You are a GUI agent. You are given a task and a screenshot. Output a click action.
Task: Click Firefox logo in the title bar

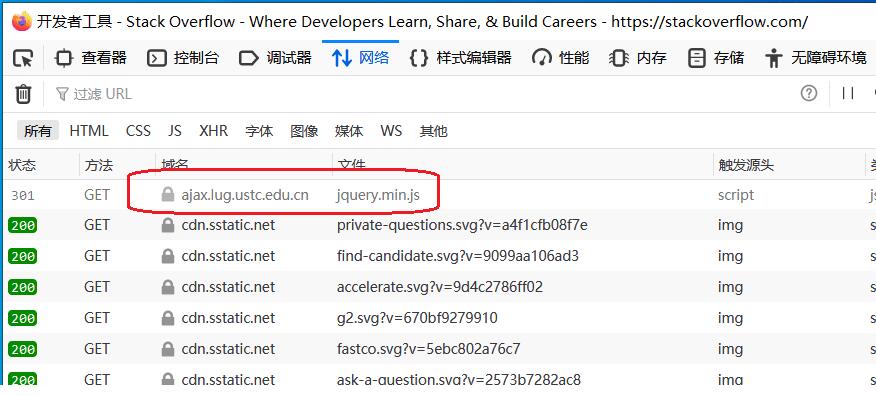[22, 21]
